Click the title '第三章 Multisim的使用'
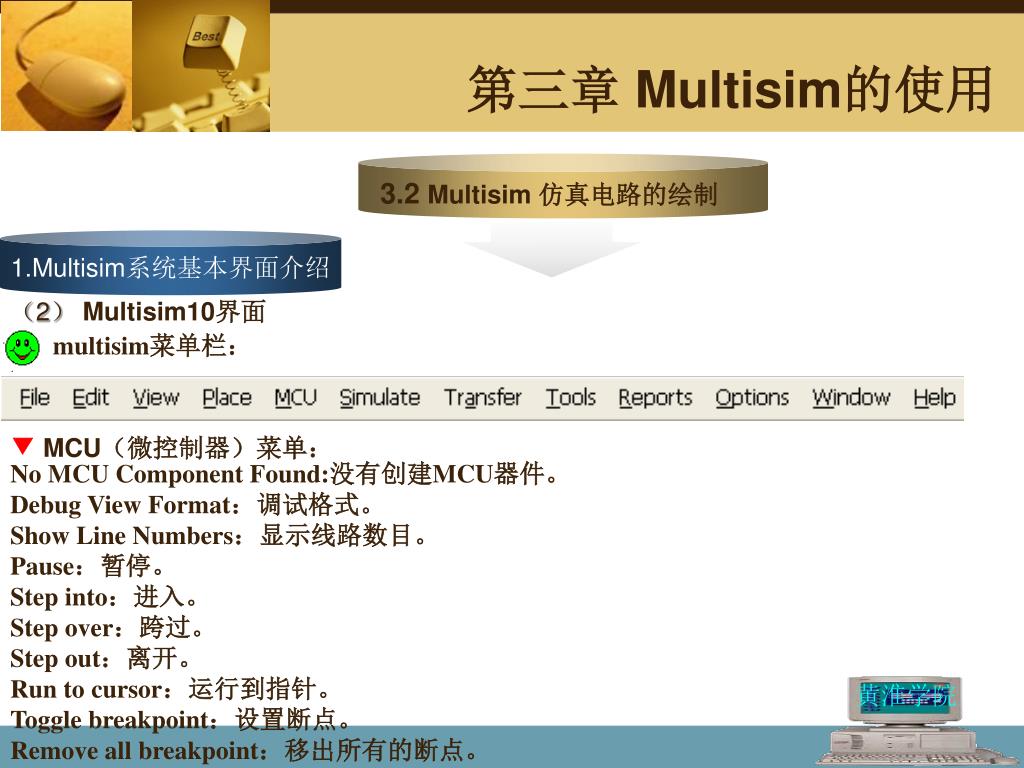 (x=729, y=89)
